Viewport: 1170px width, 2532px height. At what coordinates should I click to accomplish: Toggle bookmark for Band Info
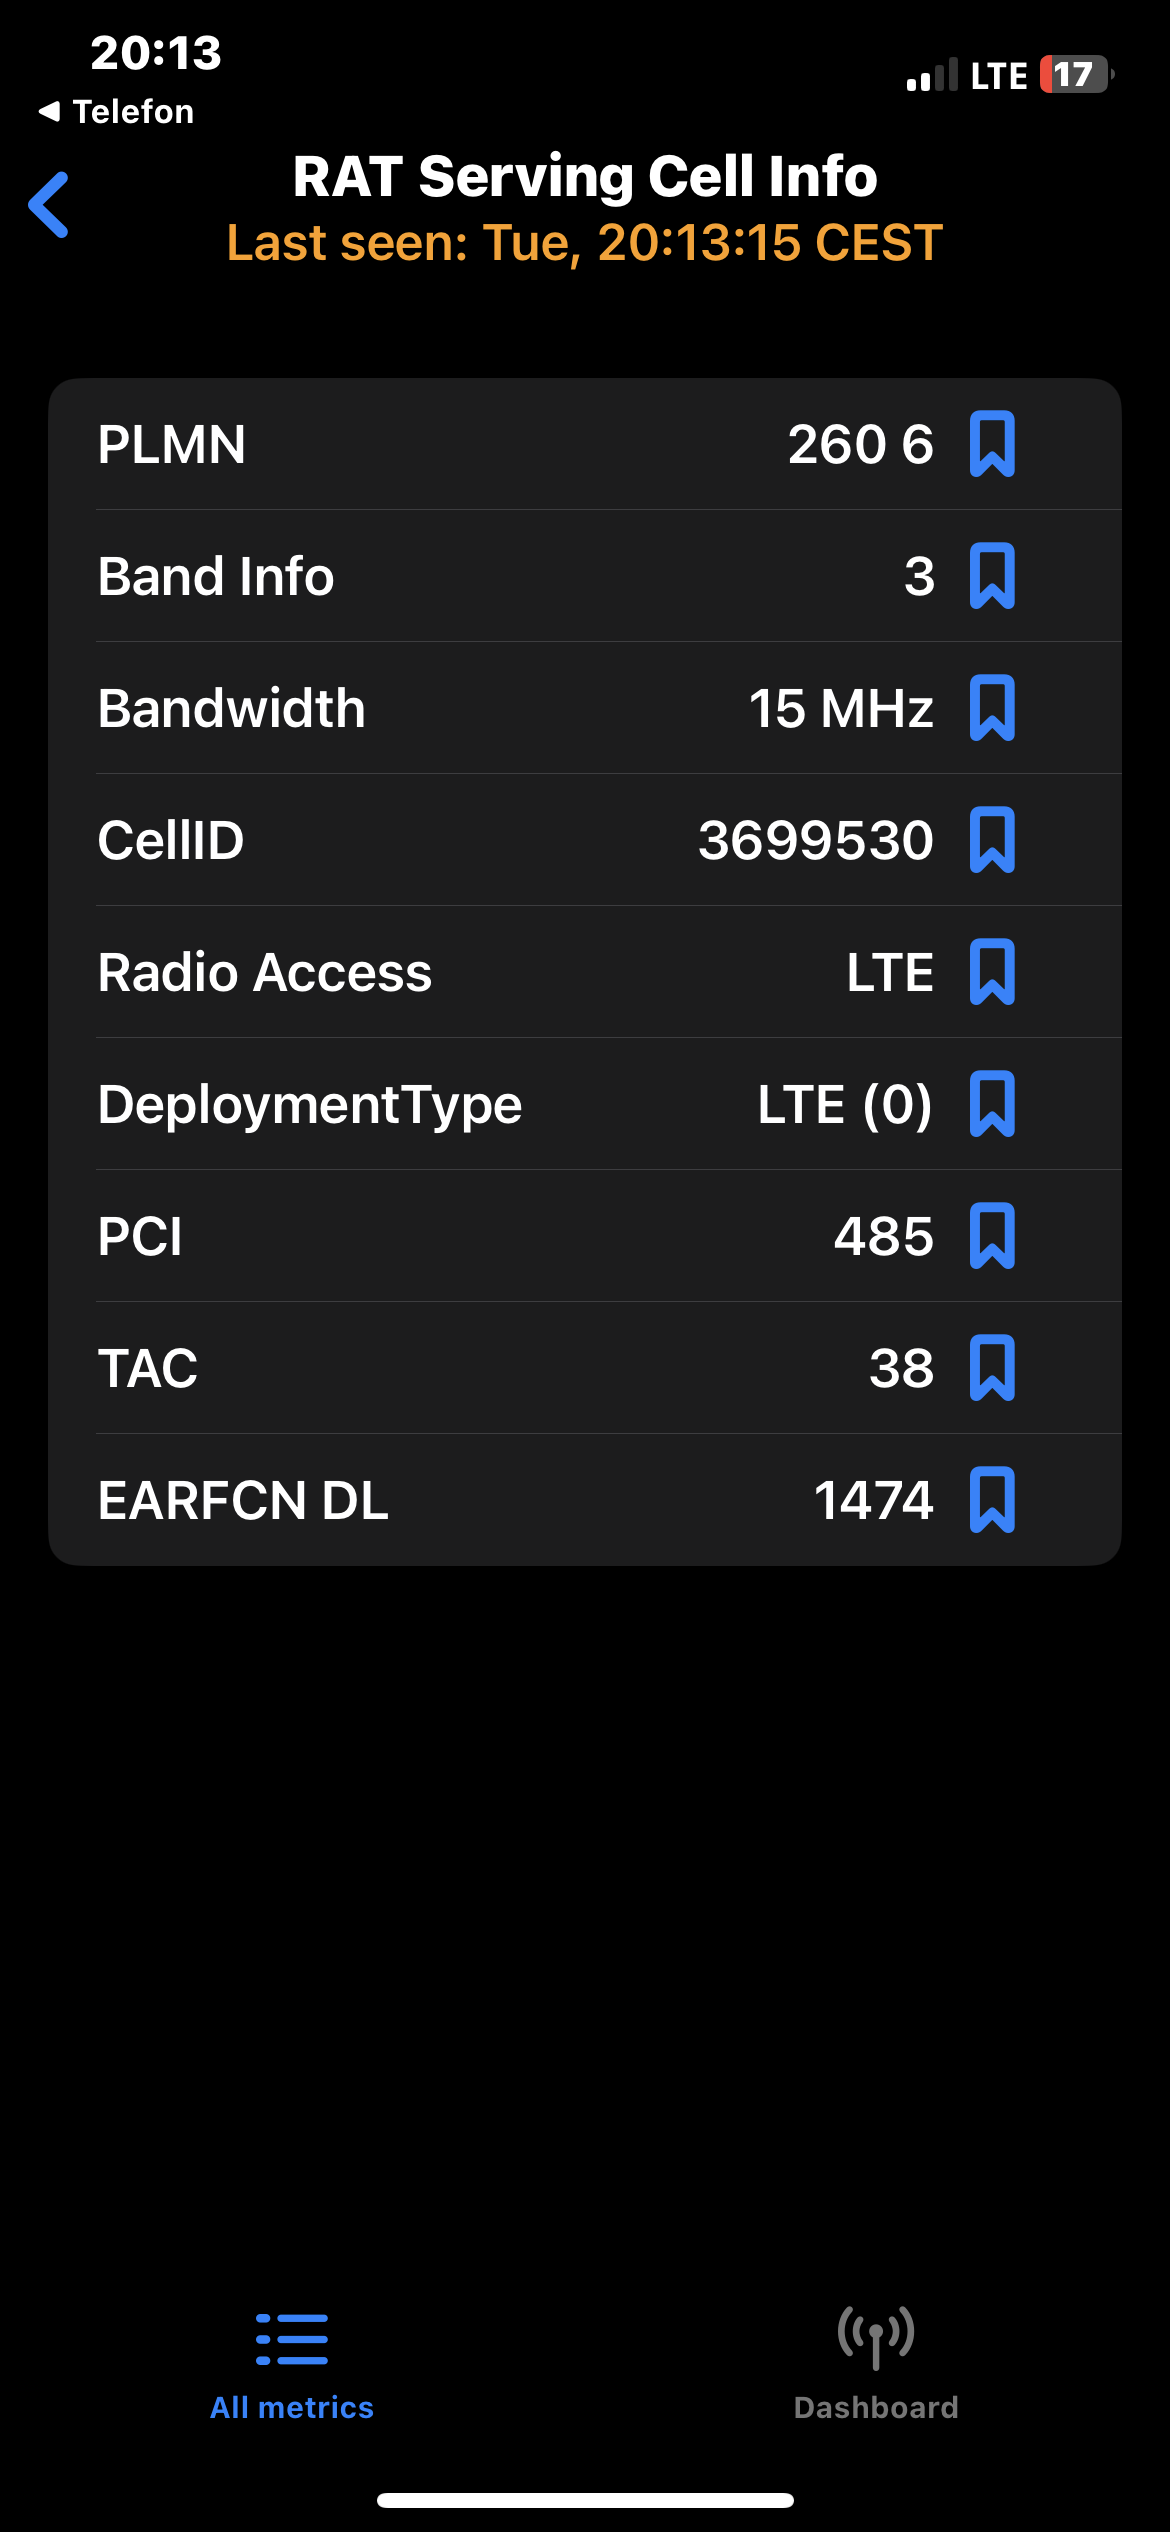coord(992,576)
